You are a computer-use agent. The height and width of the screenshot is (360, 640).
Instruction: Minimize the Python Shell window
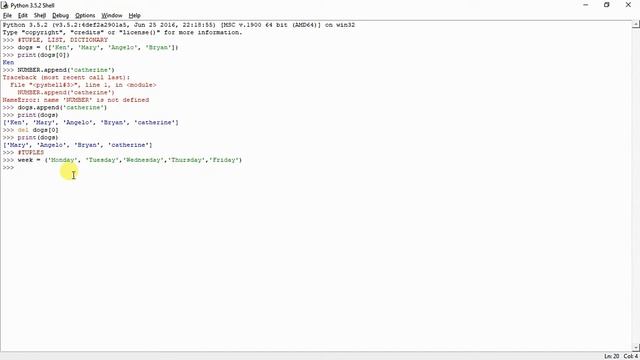pyautogui.click(x=586, y=5)
